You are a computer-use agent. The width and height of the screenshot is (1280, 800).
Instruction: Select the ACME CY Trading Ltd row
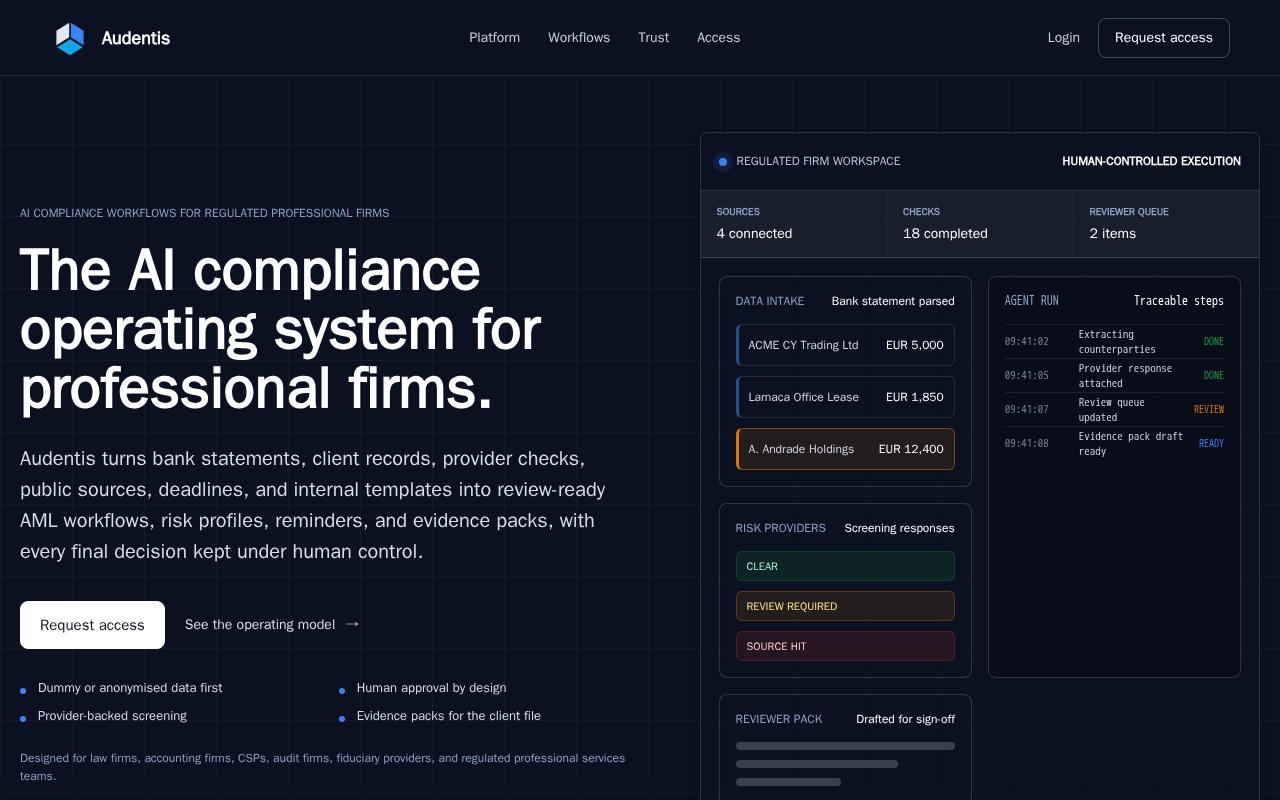click(845, 345)
